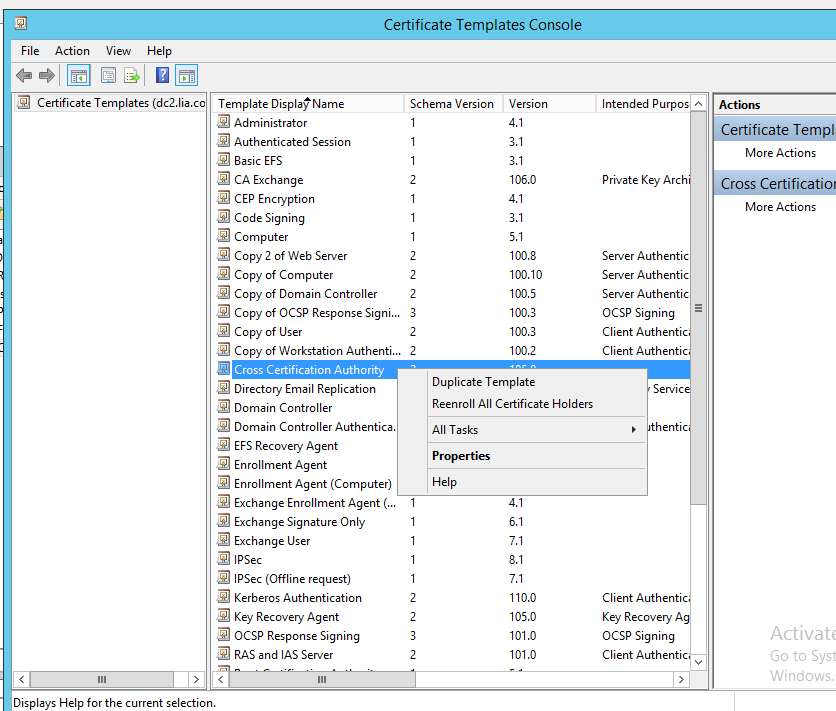Open the Action menu in menu bar

[x=72, y=51]
